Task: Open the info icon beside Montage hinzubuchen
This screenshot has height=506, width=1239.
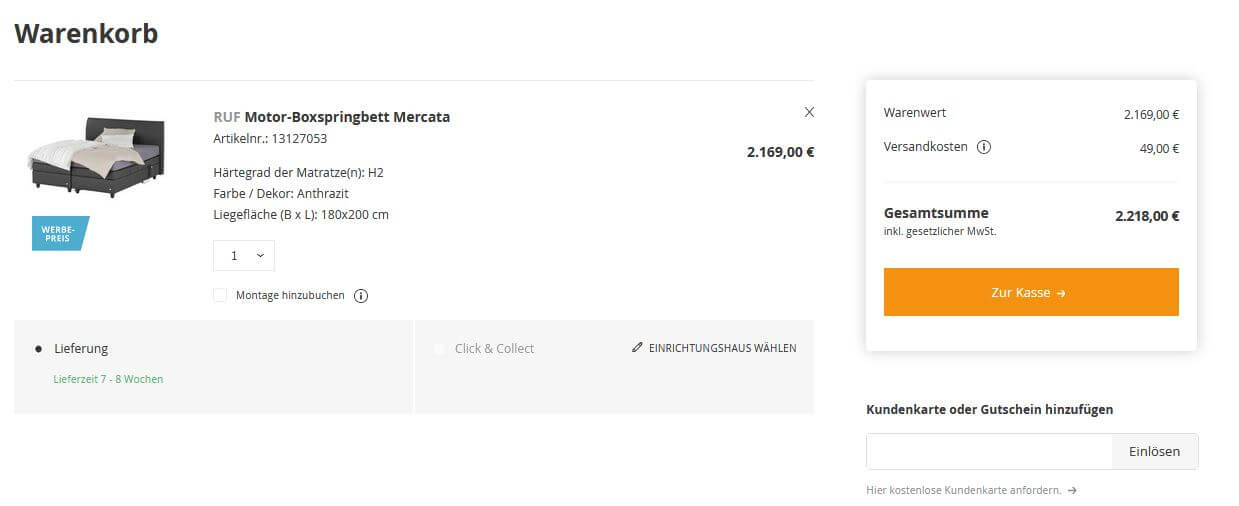Action: coord(361,296)
